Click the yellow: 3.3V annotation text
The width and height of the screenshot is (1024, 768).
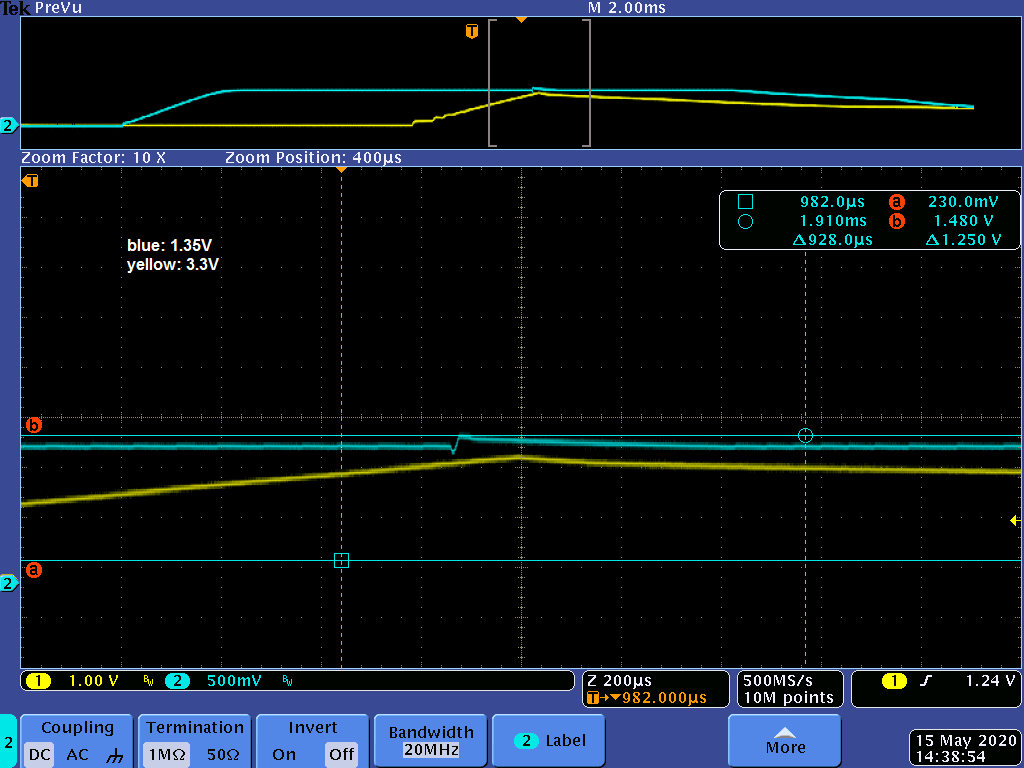click(x=172, y=264)
